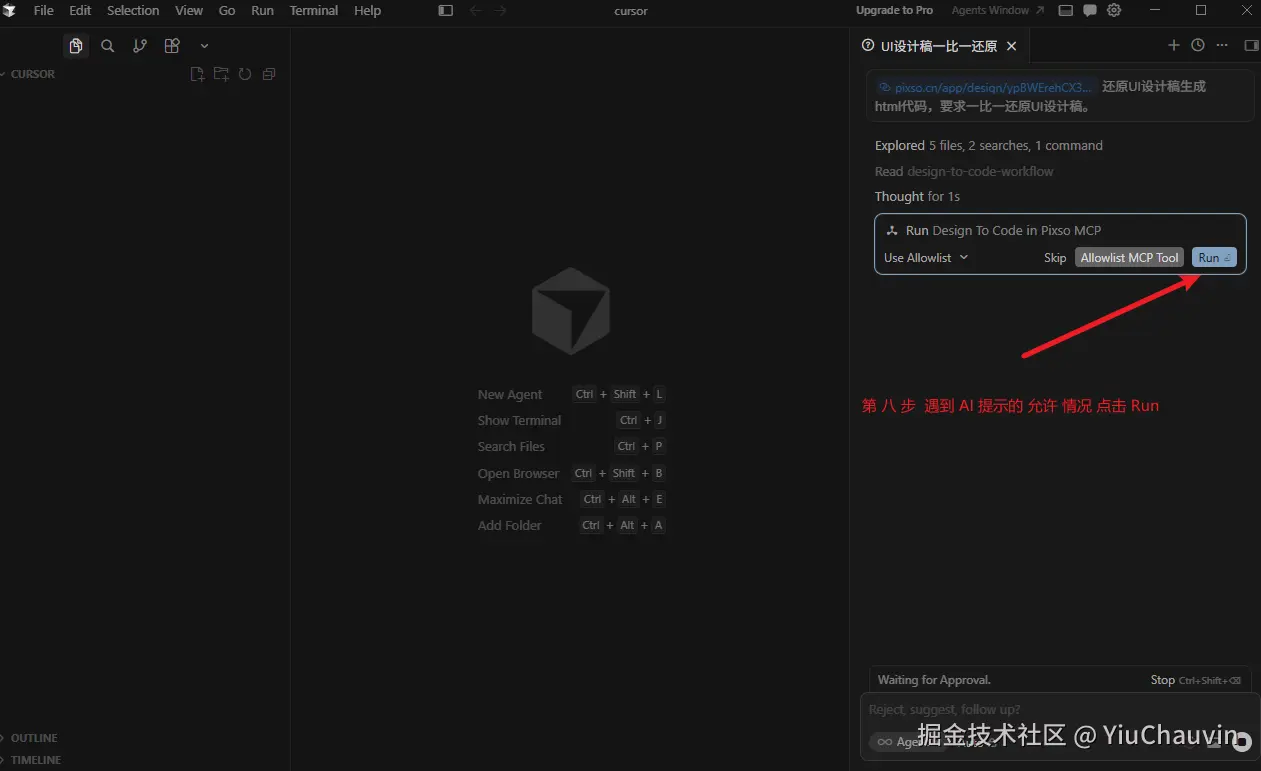Go forward with the right arrow

coord(501,10)
